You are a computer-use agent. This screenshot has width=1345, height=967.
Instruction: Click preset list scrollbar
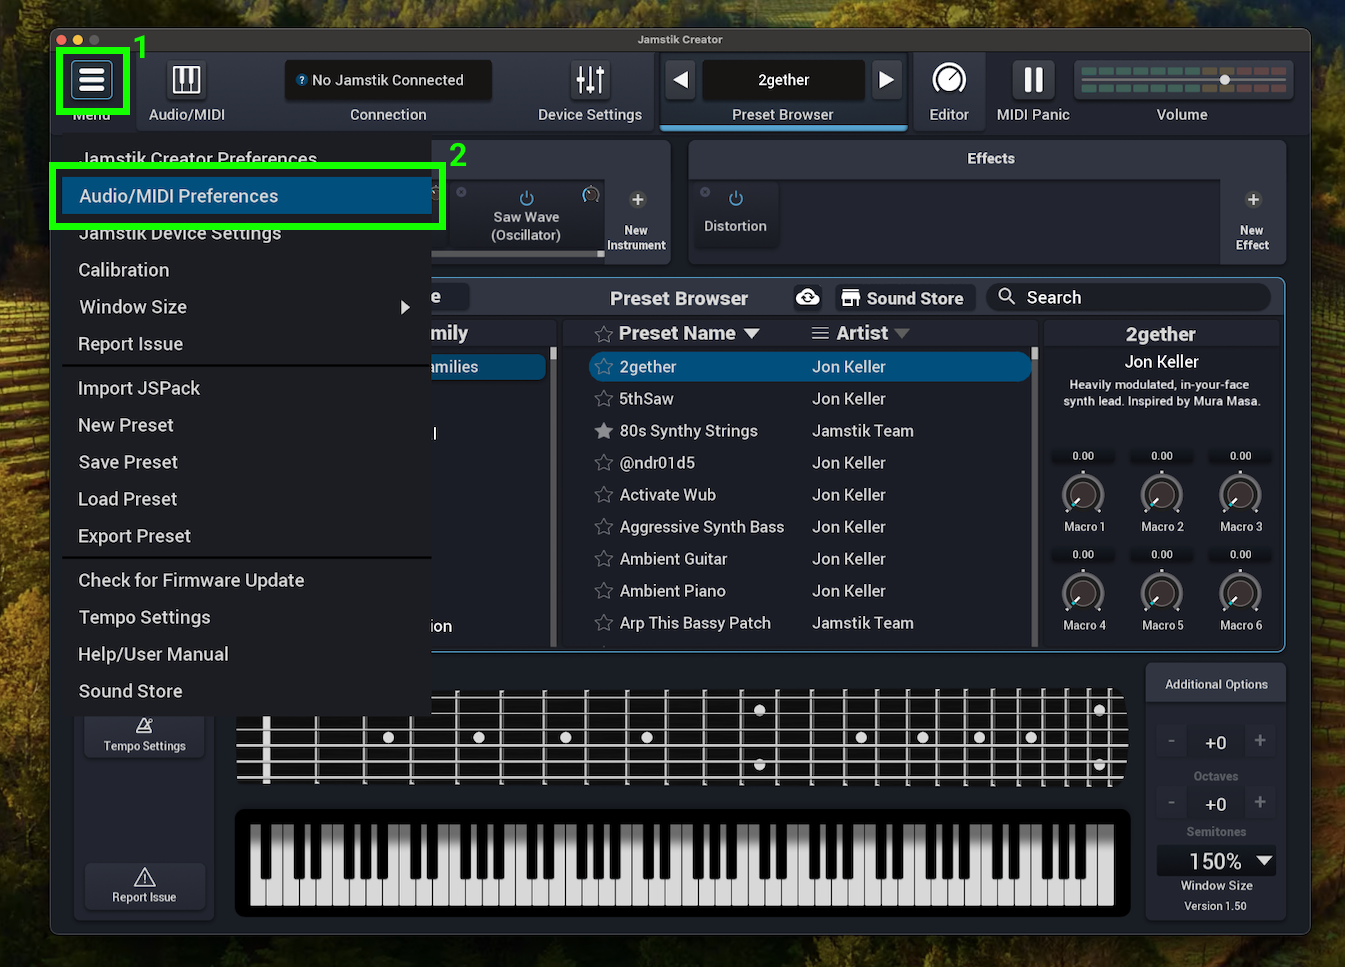coord(1034,495)
